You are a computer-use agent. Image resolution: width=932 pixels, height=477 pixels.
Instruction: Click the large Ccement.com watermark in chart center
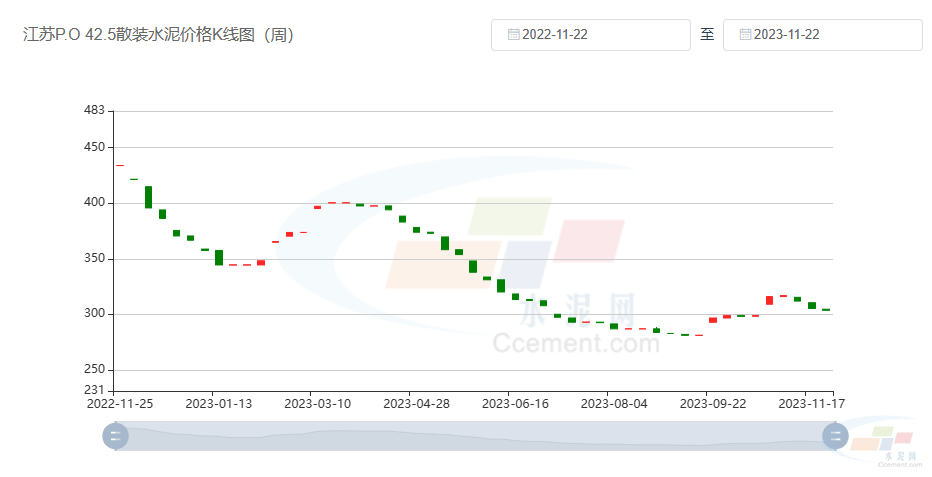[x=576, y=343]
